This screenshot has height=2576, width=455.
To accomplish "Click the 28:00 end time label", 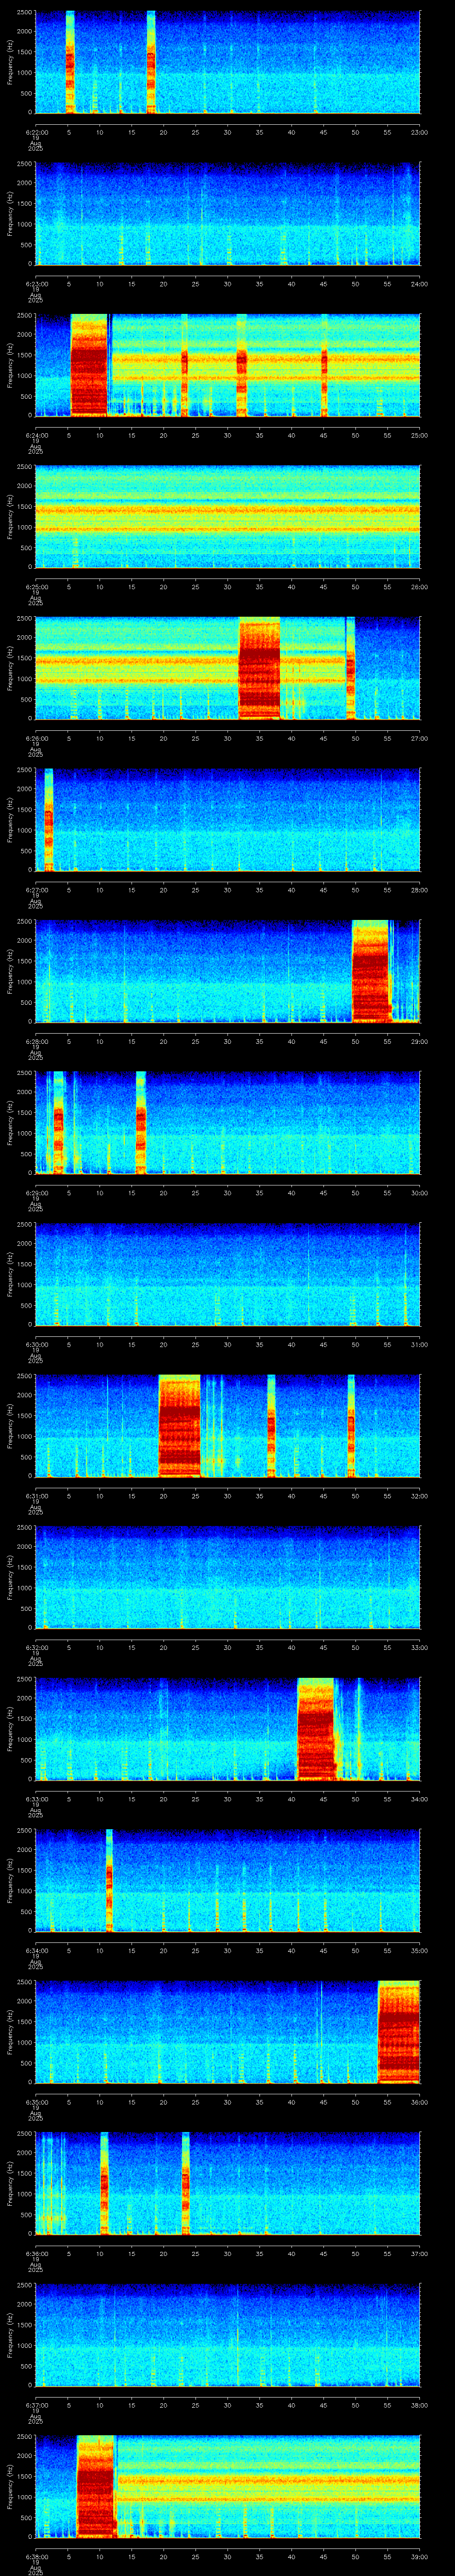I will [x=419, y=890].
